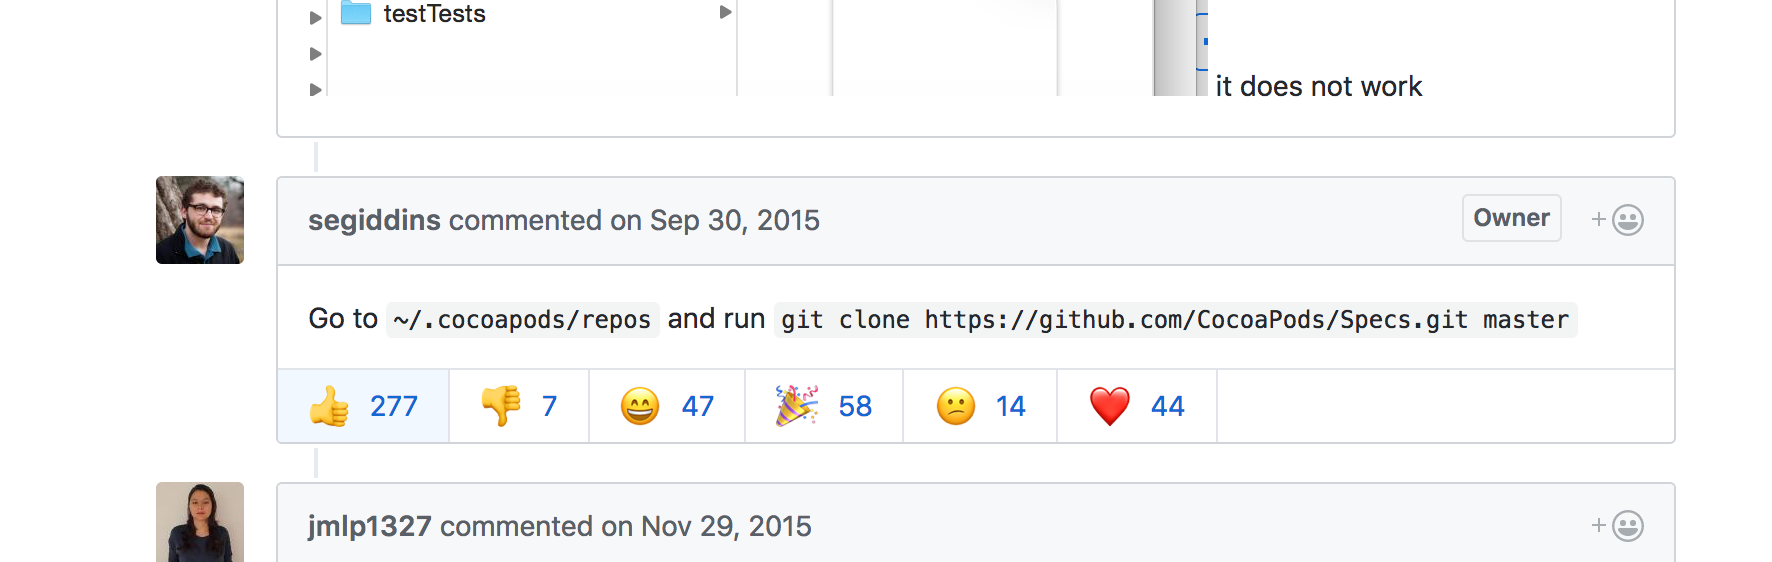
Task: Open the jmlp1327 username link
Action: [x=369, y=526]
